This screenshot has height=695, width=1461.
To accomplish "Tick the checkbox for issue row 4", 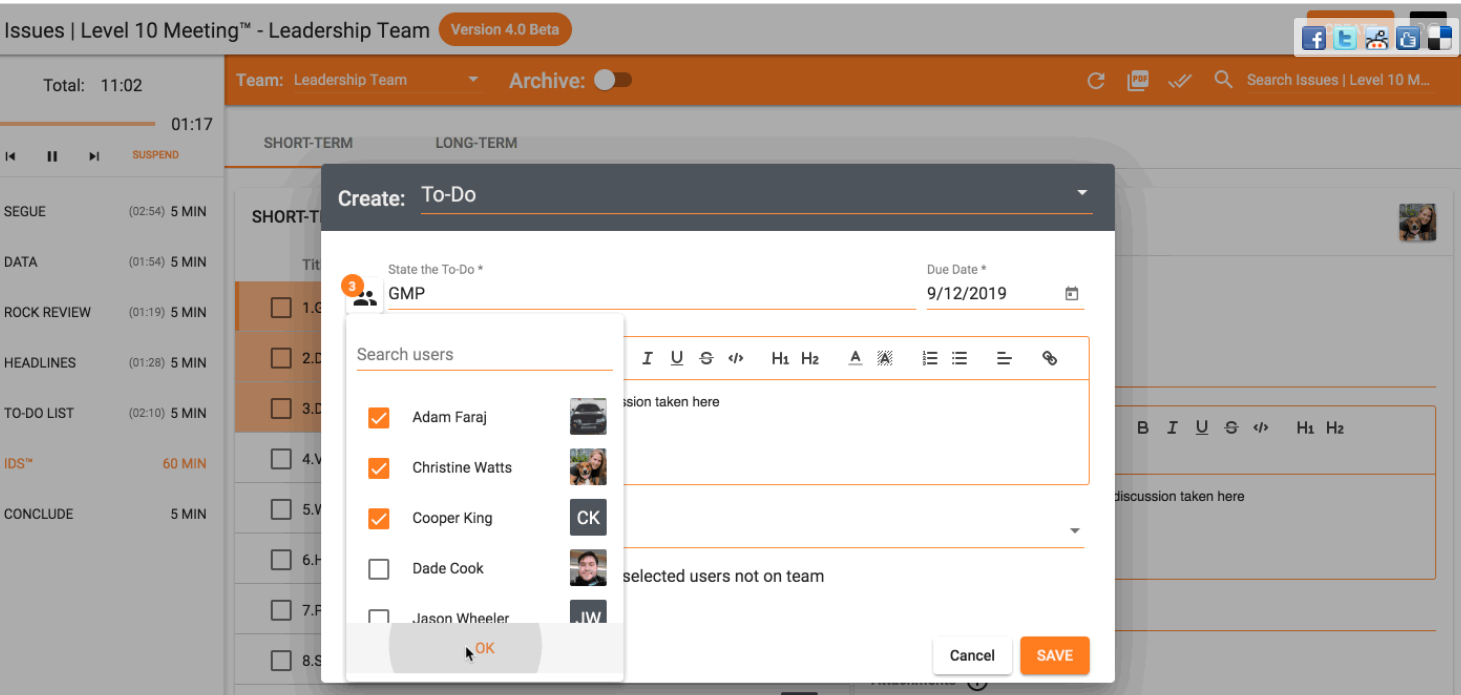I will [281, 459].
